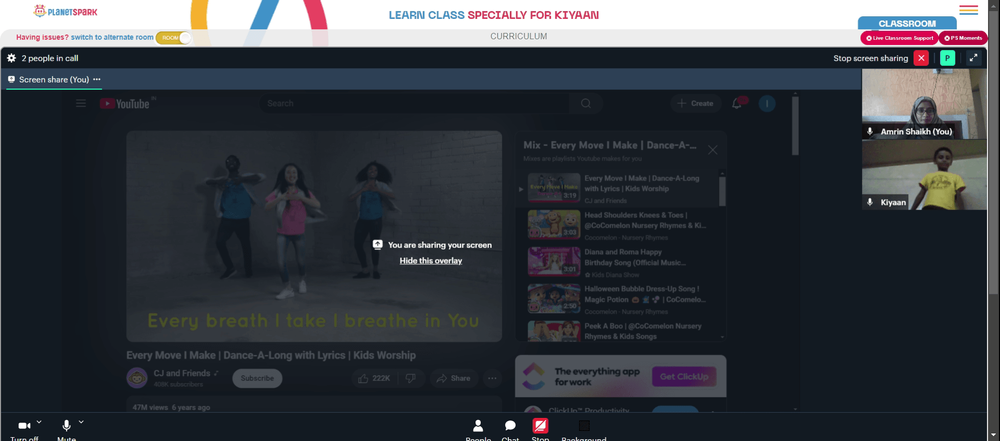Focus the YouTube search field
Screen dimensions: 1000x441
415,103
